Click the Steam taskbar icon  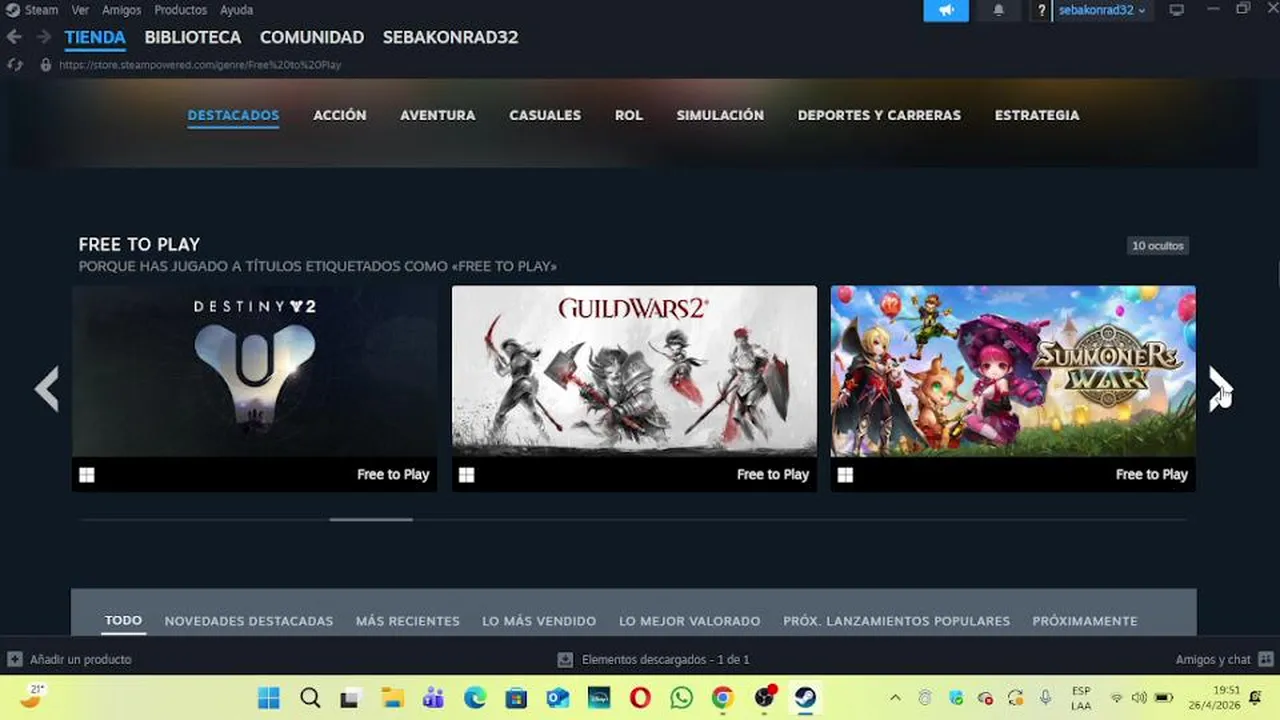pyautogui.click(x=805, y=698)
